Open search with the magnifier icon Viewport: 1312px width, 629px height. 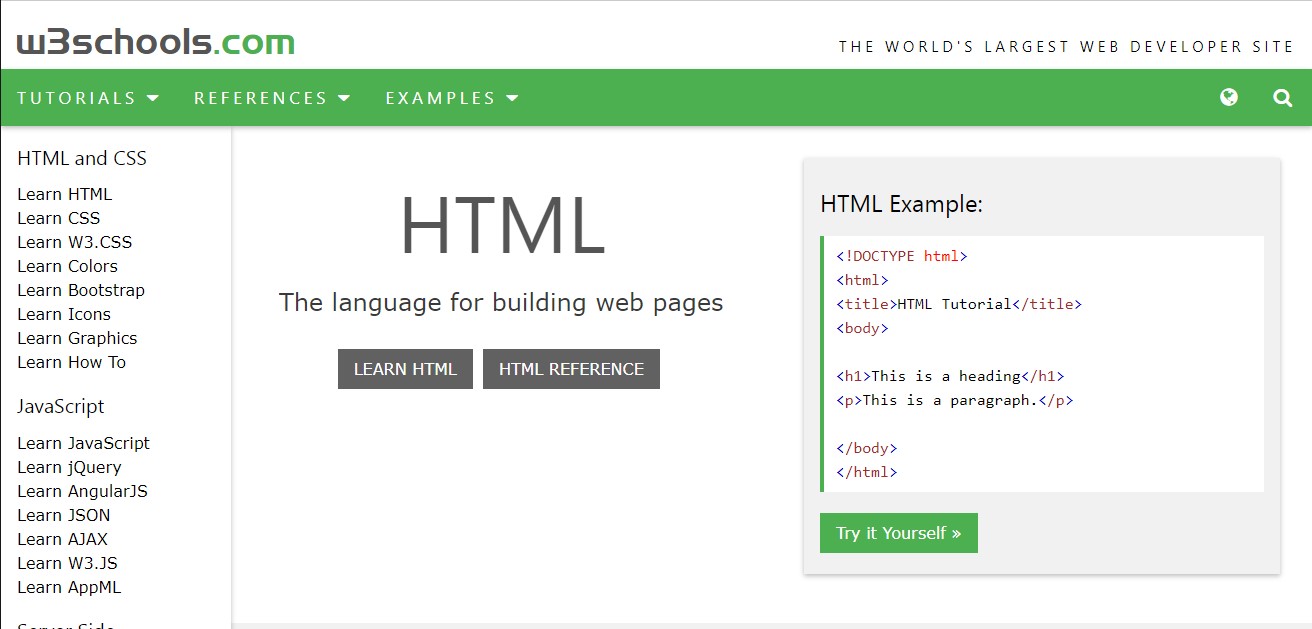(1282, 98)
